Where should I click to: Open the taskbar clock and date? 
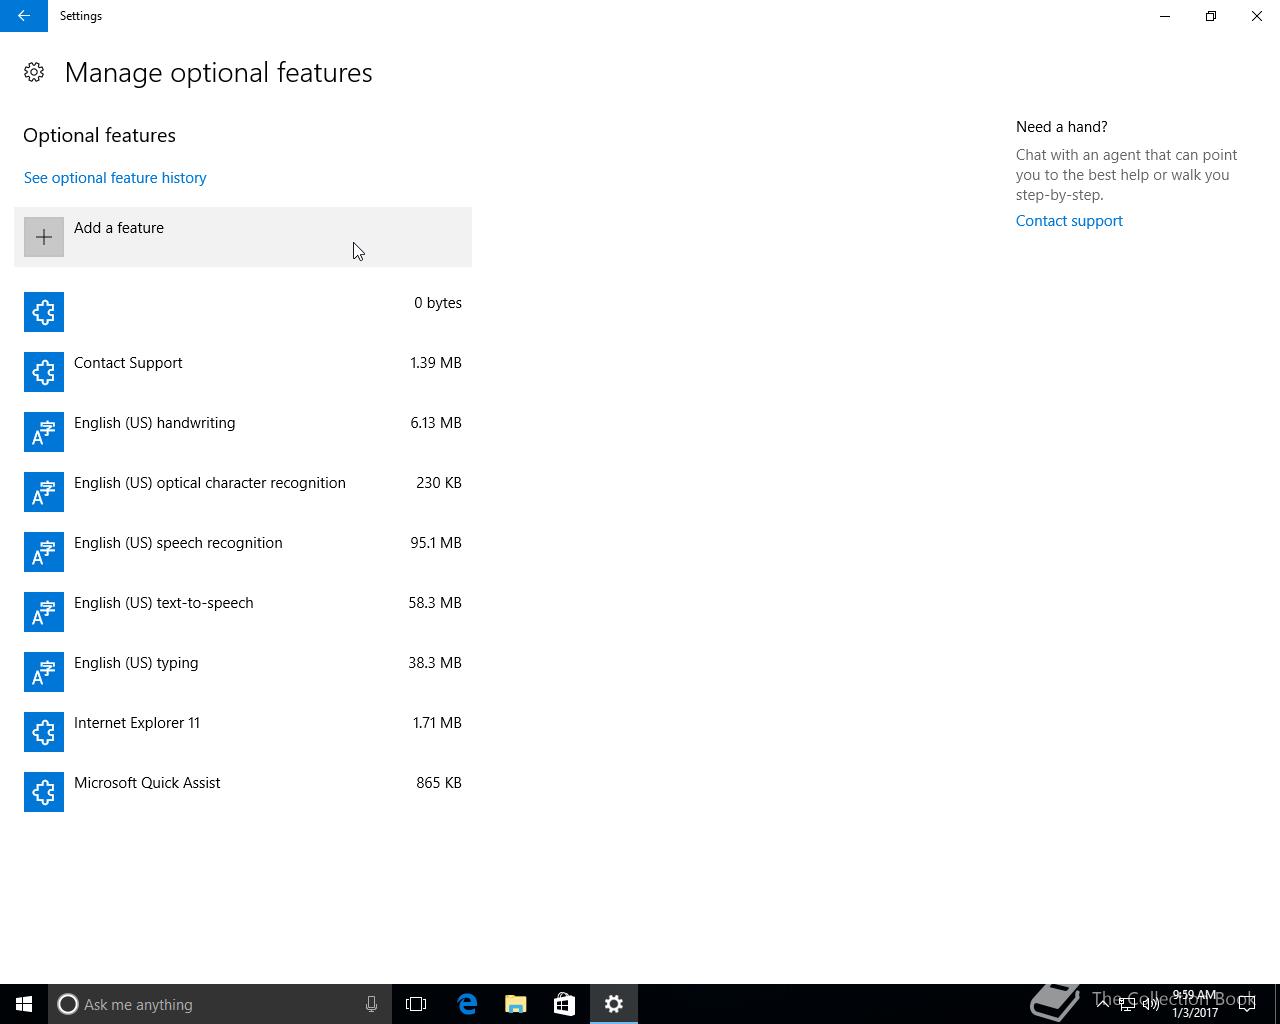(x=1195, y=1004)
